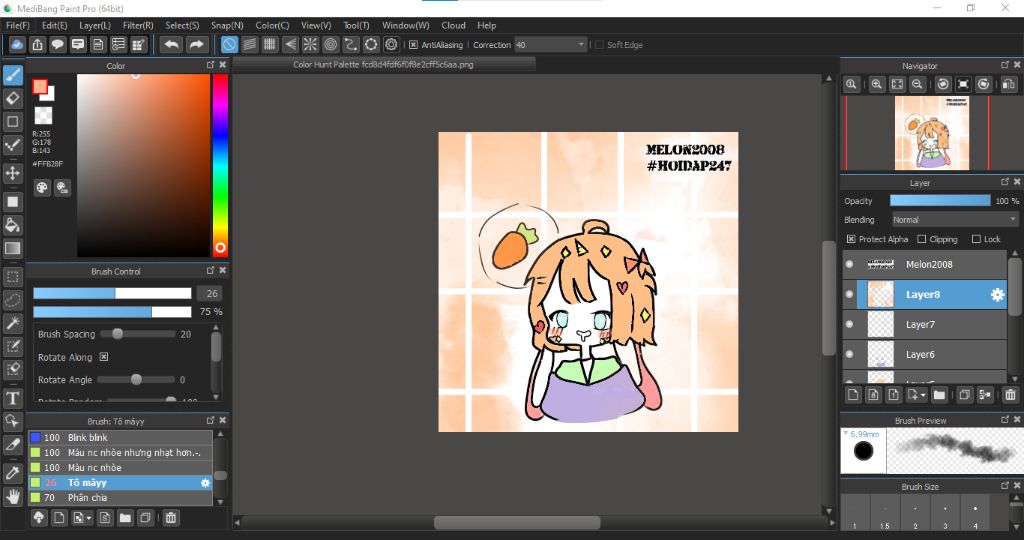Open the Correction value dropdown
Image resolution: width=1024 pixels, height=540 pixels.
pos(581,45)
